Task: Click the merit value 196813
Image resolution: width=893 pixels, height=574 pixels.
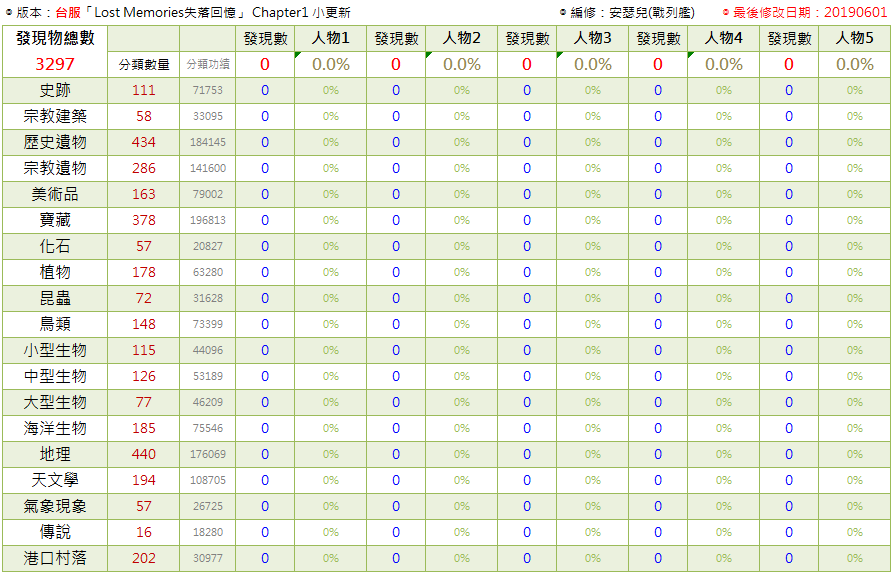Action: (208, 220)
